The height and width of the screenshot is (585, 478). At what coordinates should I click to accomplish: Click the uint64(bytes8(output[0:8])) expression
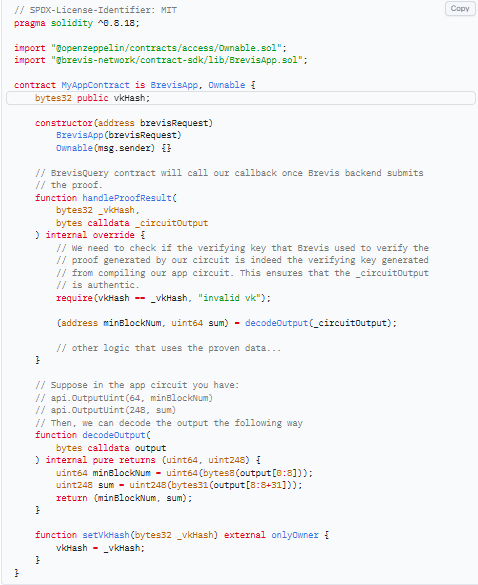(x=237, y=473)
